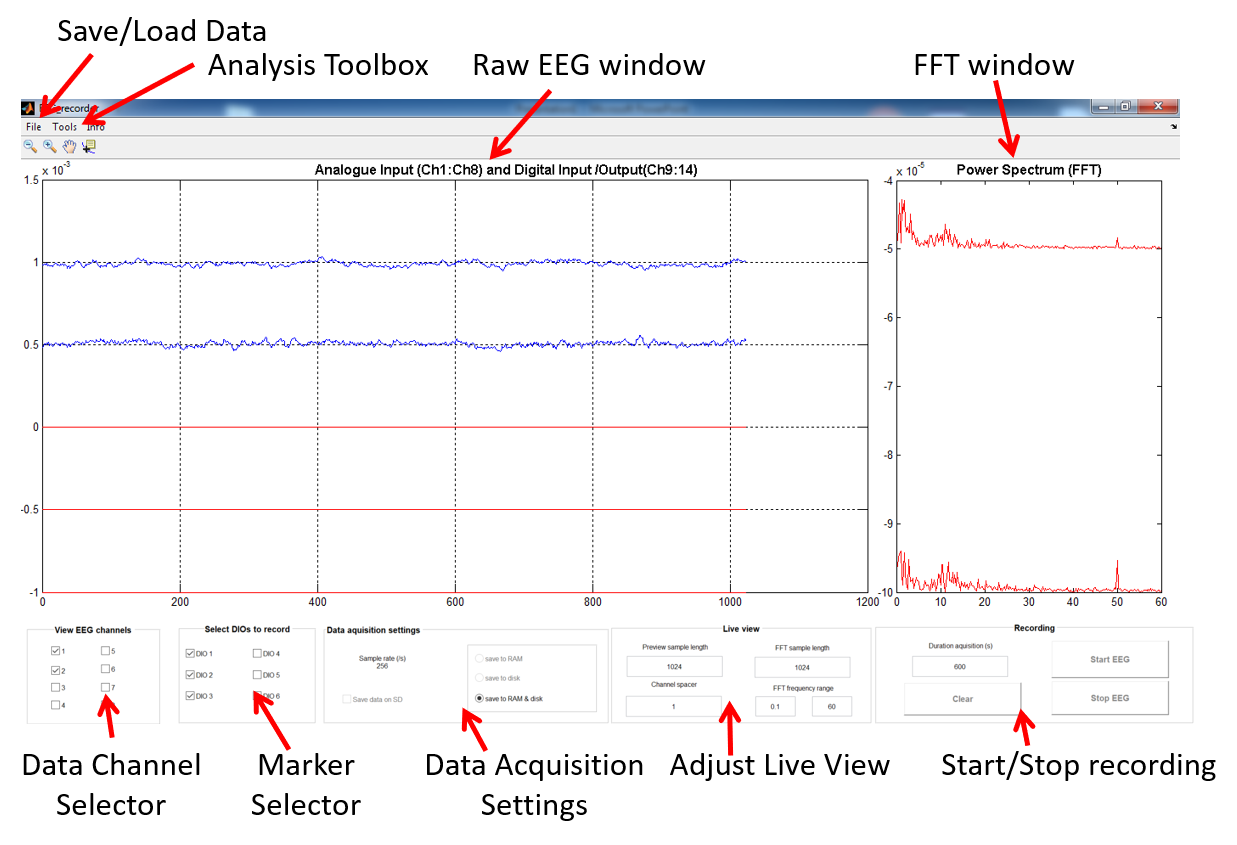The height and width of the screenshot is (845, 1237).
Task: Enable EEG channel 5 checkbox
Action: 106,652
